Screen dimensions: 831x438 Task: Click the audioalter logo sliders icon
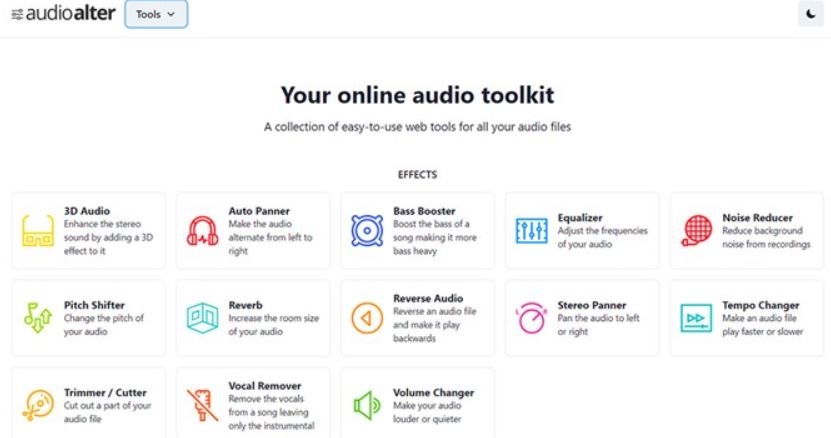pos(17,14)
